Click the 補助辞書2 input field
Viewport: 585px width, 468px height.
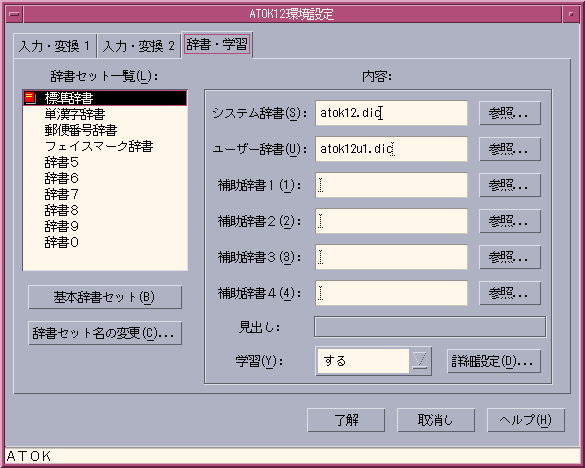[391, 221]
